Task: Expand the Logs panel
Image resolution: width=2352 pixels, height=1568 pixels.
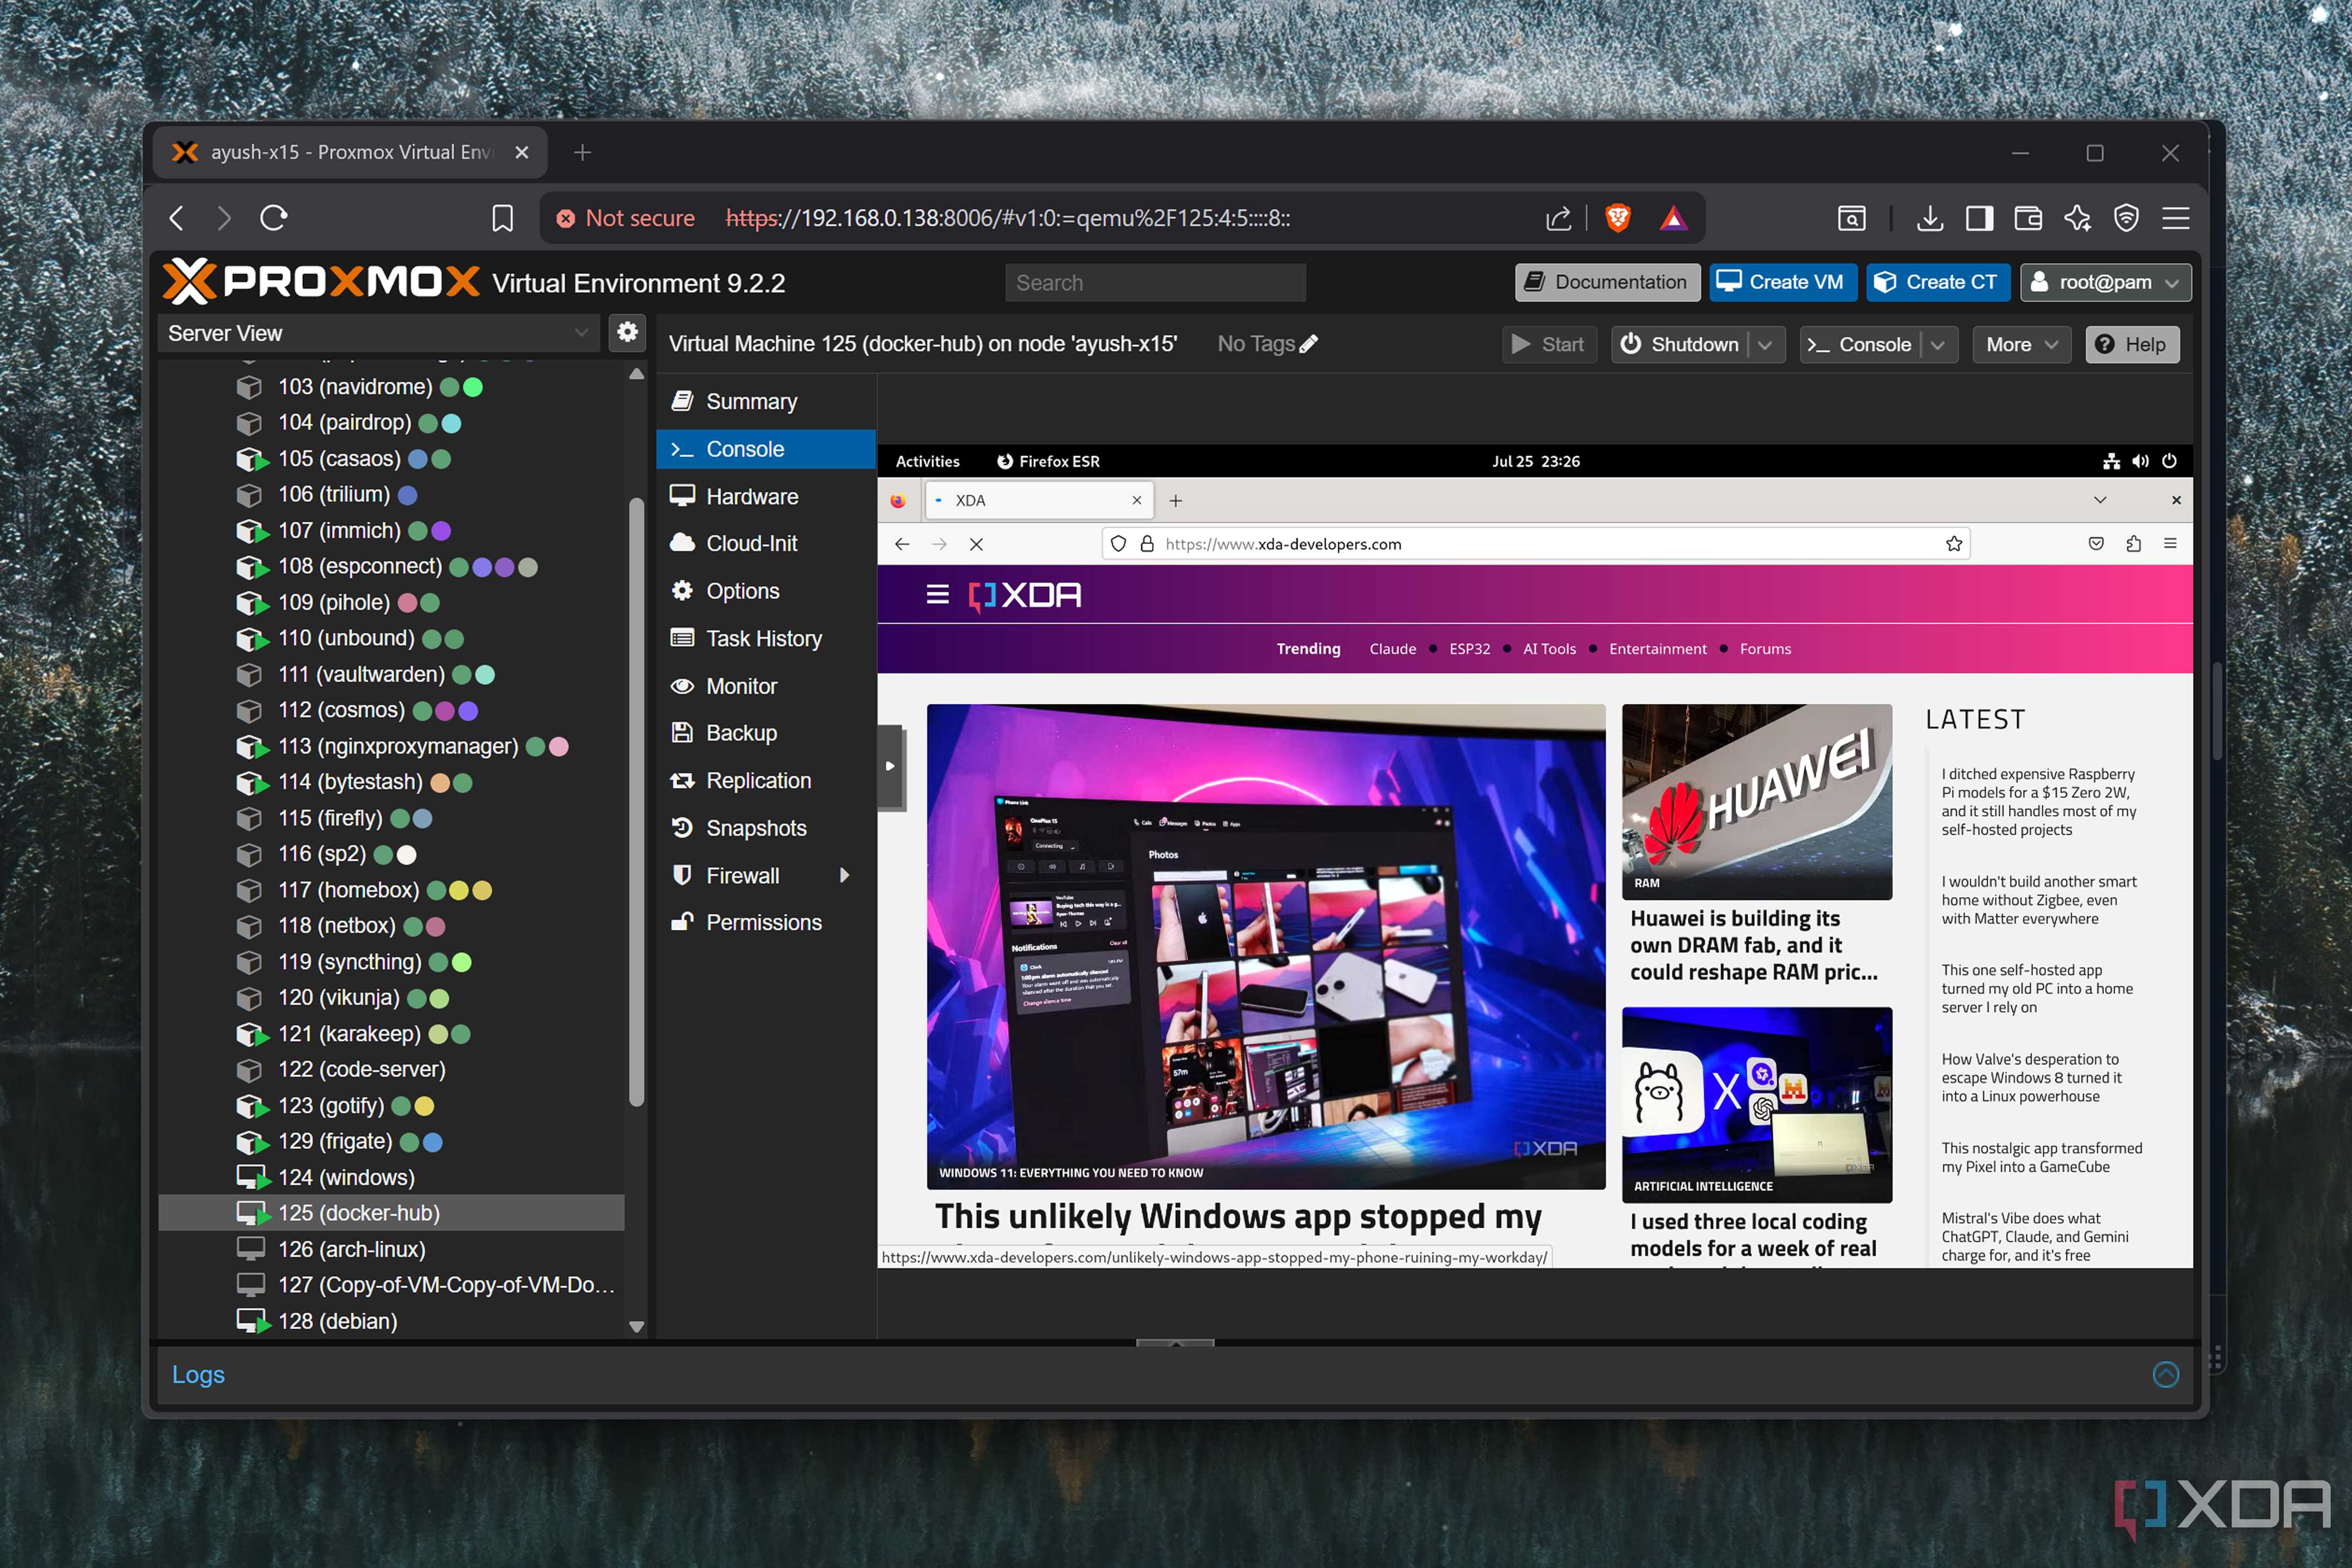Action: coord(2165,1374)
